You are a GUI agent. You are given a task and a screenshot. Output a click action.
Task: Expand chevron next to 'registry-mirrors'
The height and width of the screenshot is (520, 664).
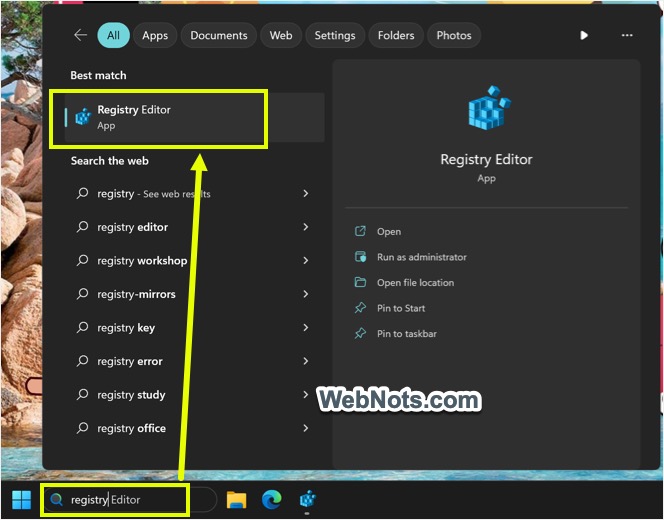pyautogui.click(x=306, y=294)
